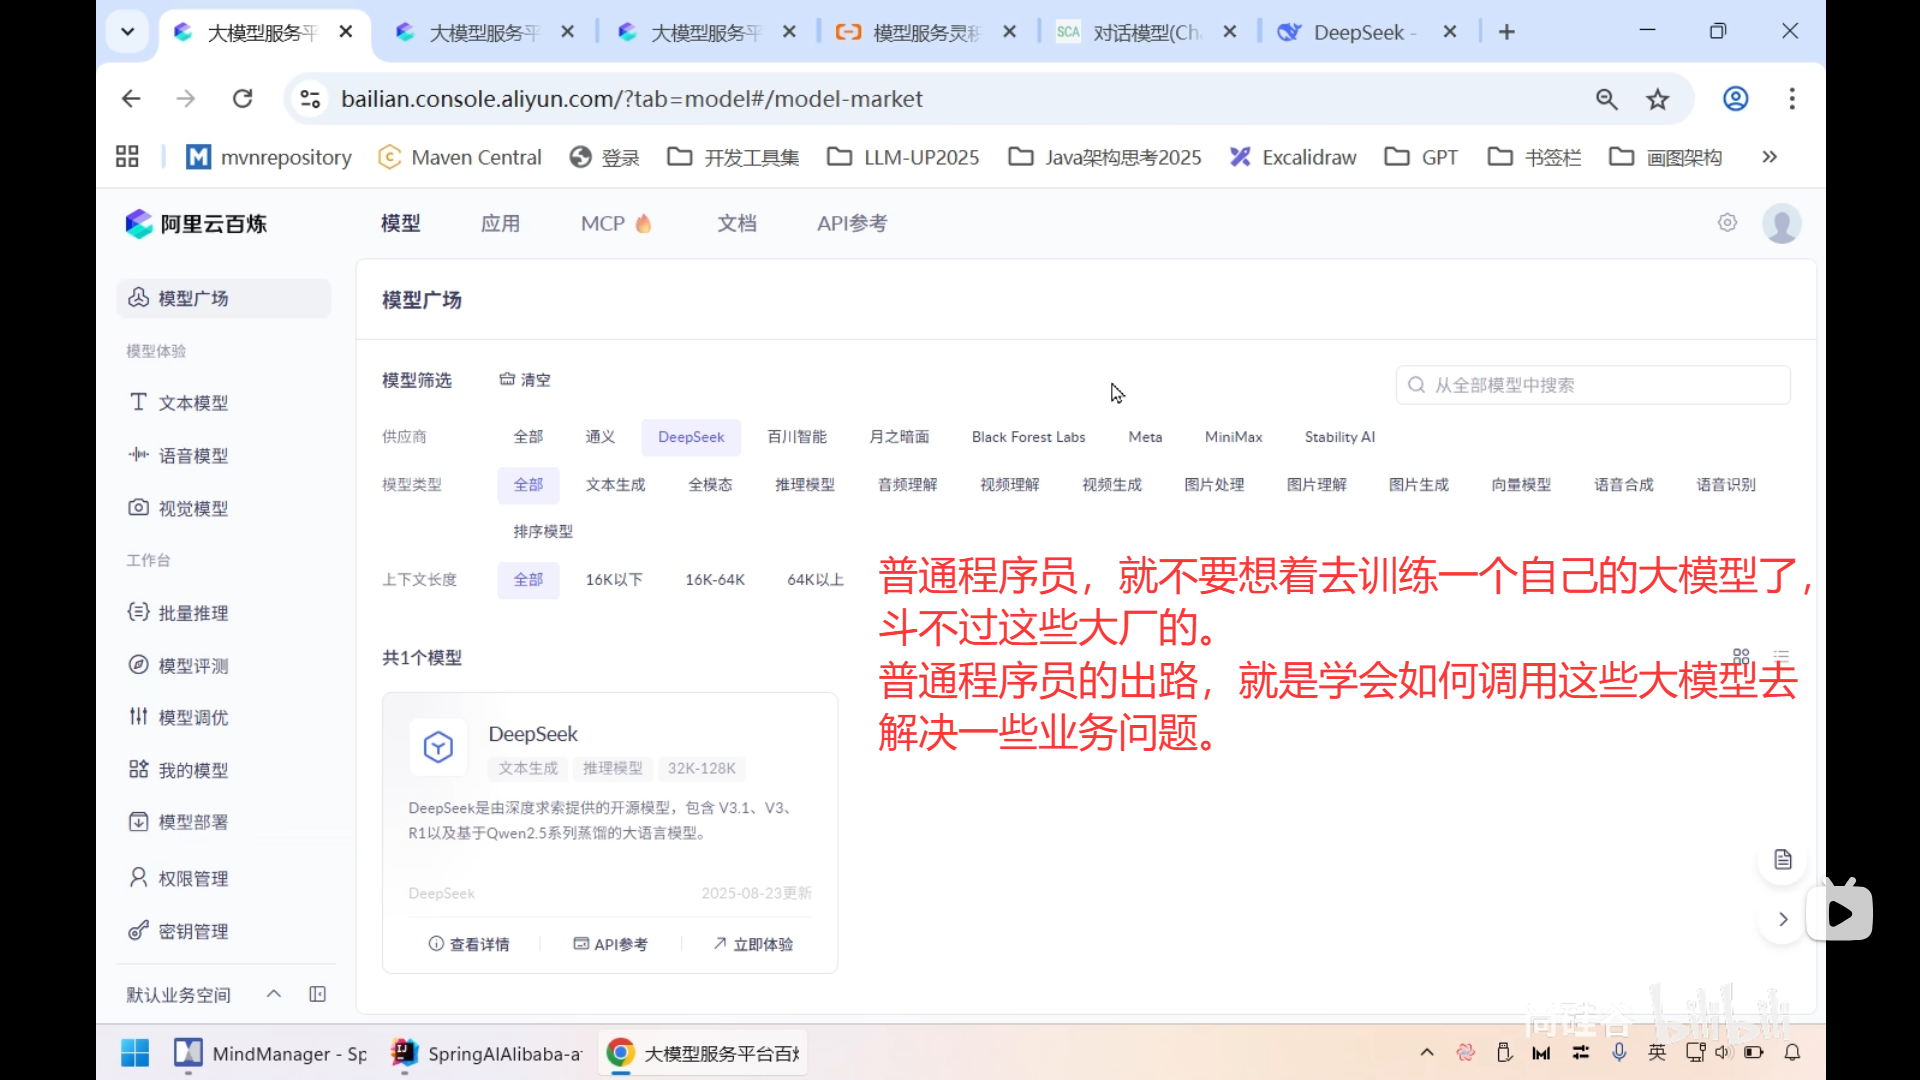Viewport: 1920px width, 1080px height.
Task: Open the 模型广场 section in sidebar
Action: pyautogui.click(x=193, y=297)
